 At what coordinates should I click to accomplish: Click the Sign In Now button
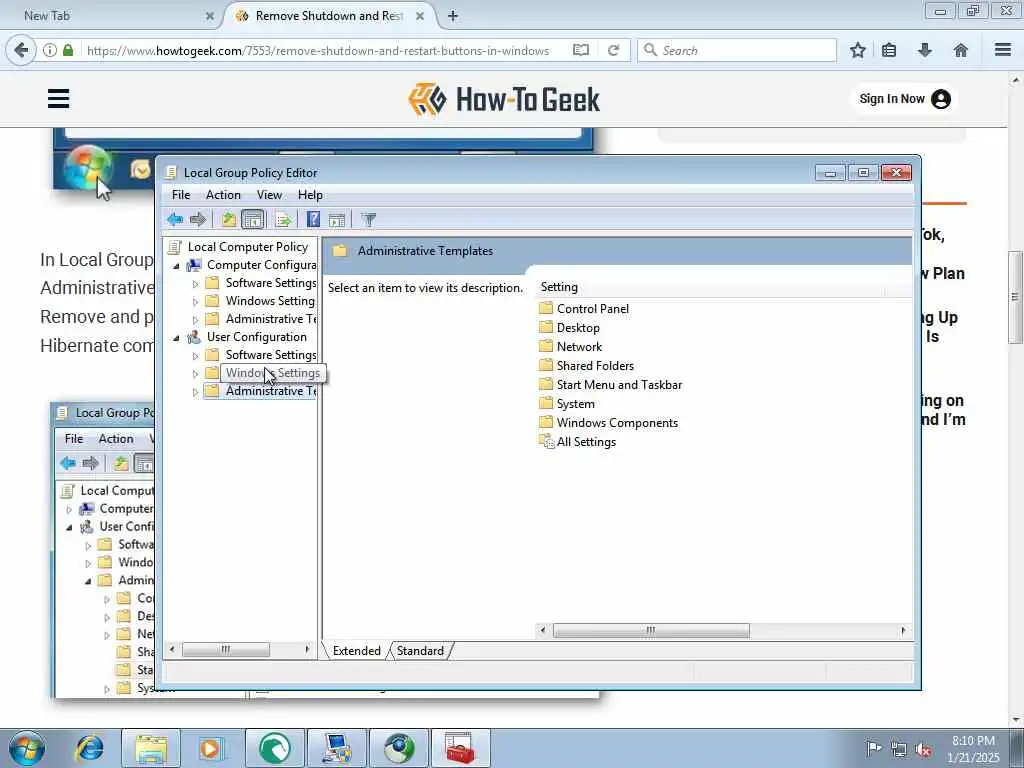coord(904,99)
